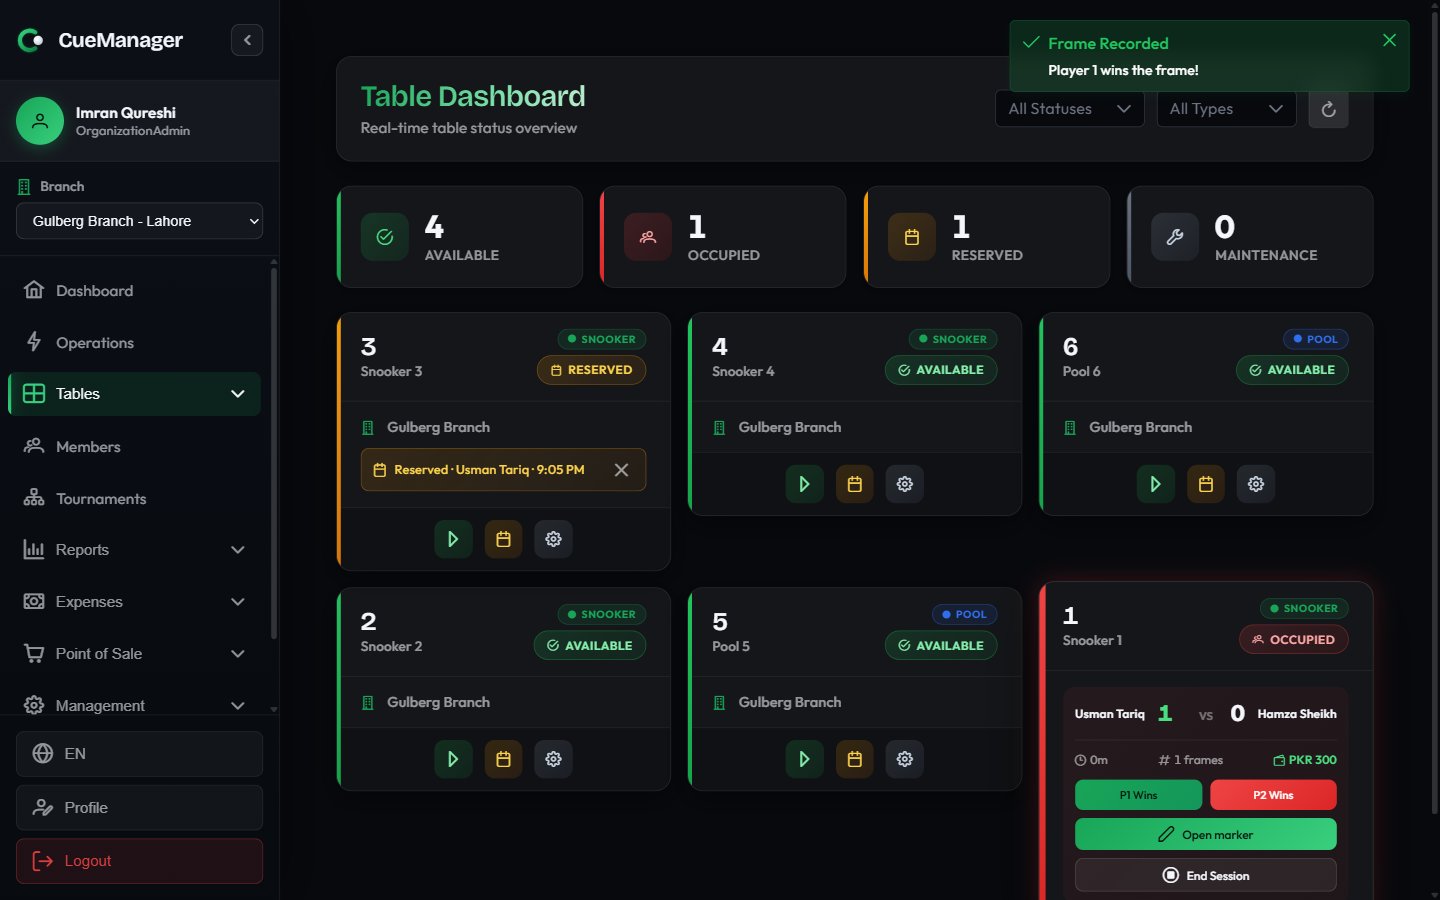Open Point of Sale in the sidebar
The height and width of the screenshot is (900, 1440).
134,654
